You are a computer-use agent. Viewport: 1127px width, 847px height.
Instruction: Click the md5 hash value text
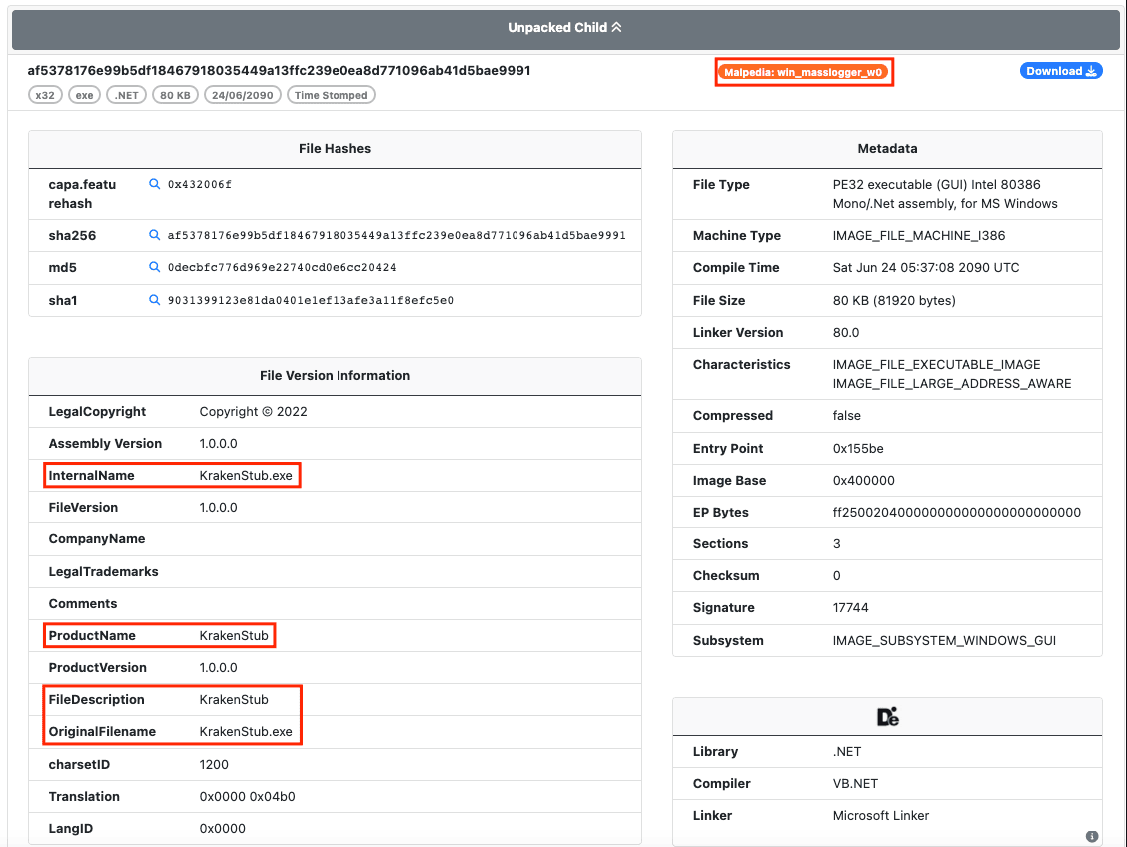click(282, 268)
